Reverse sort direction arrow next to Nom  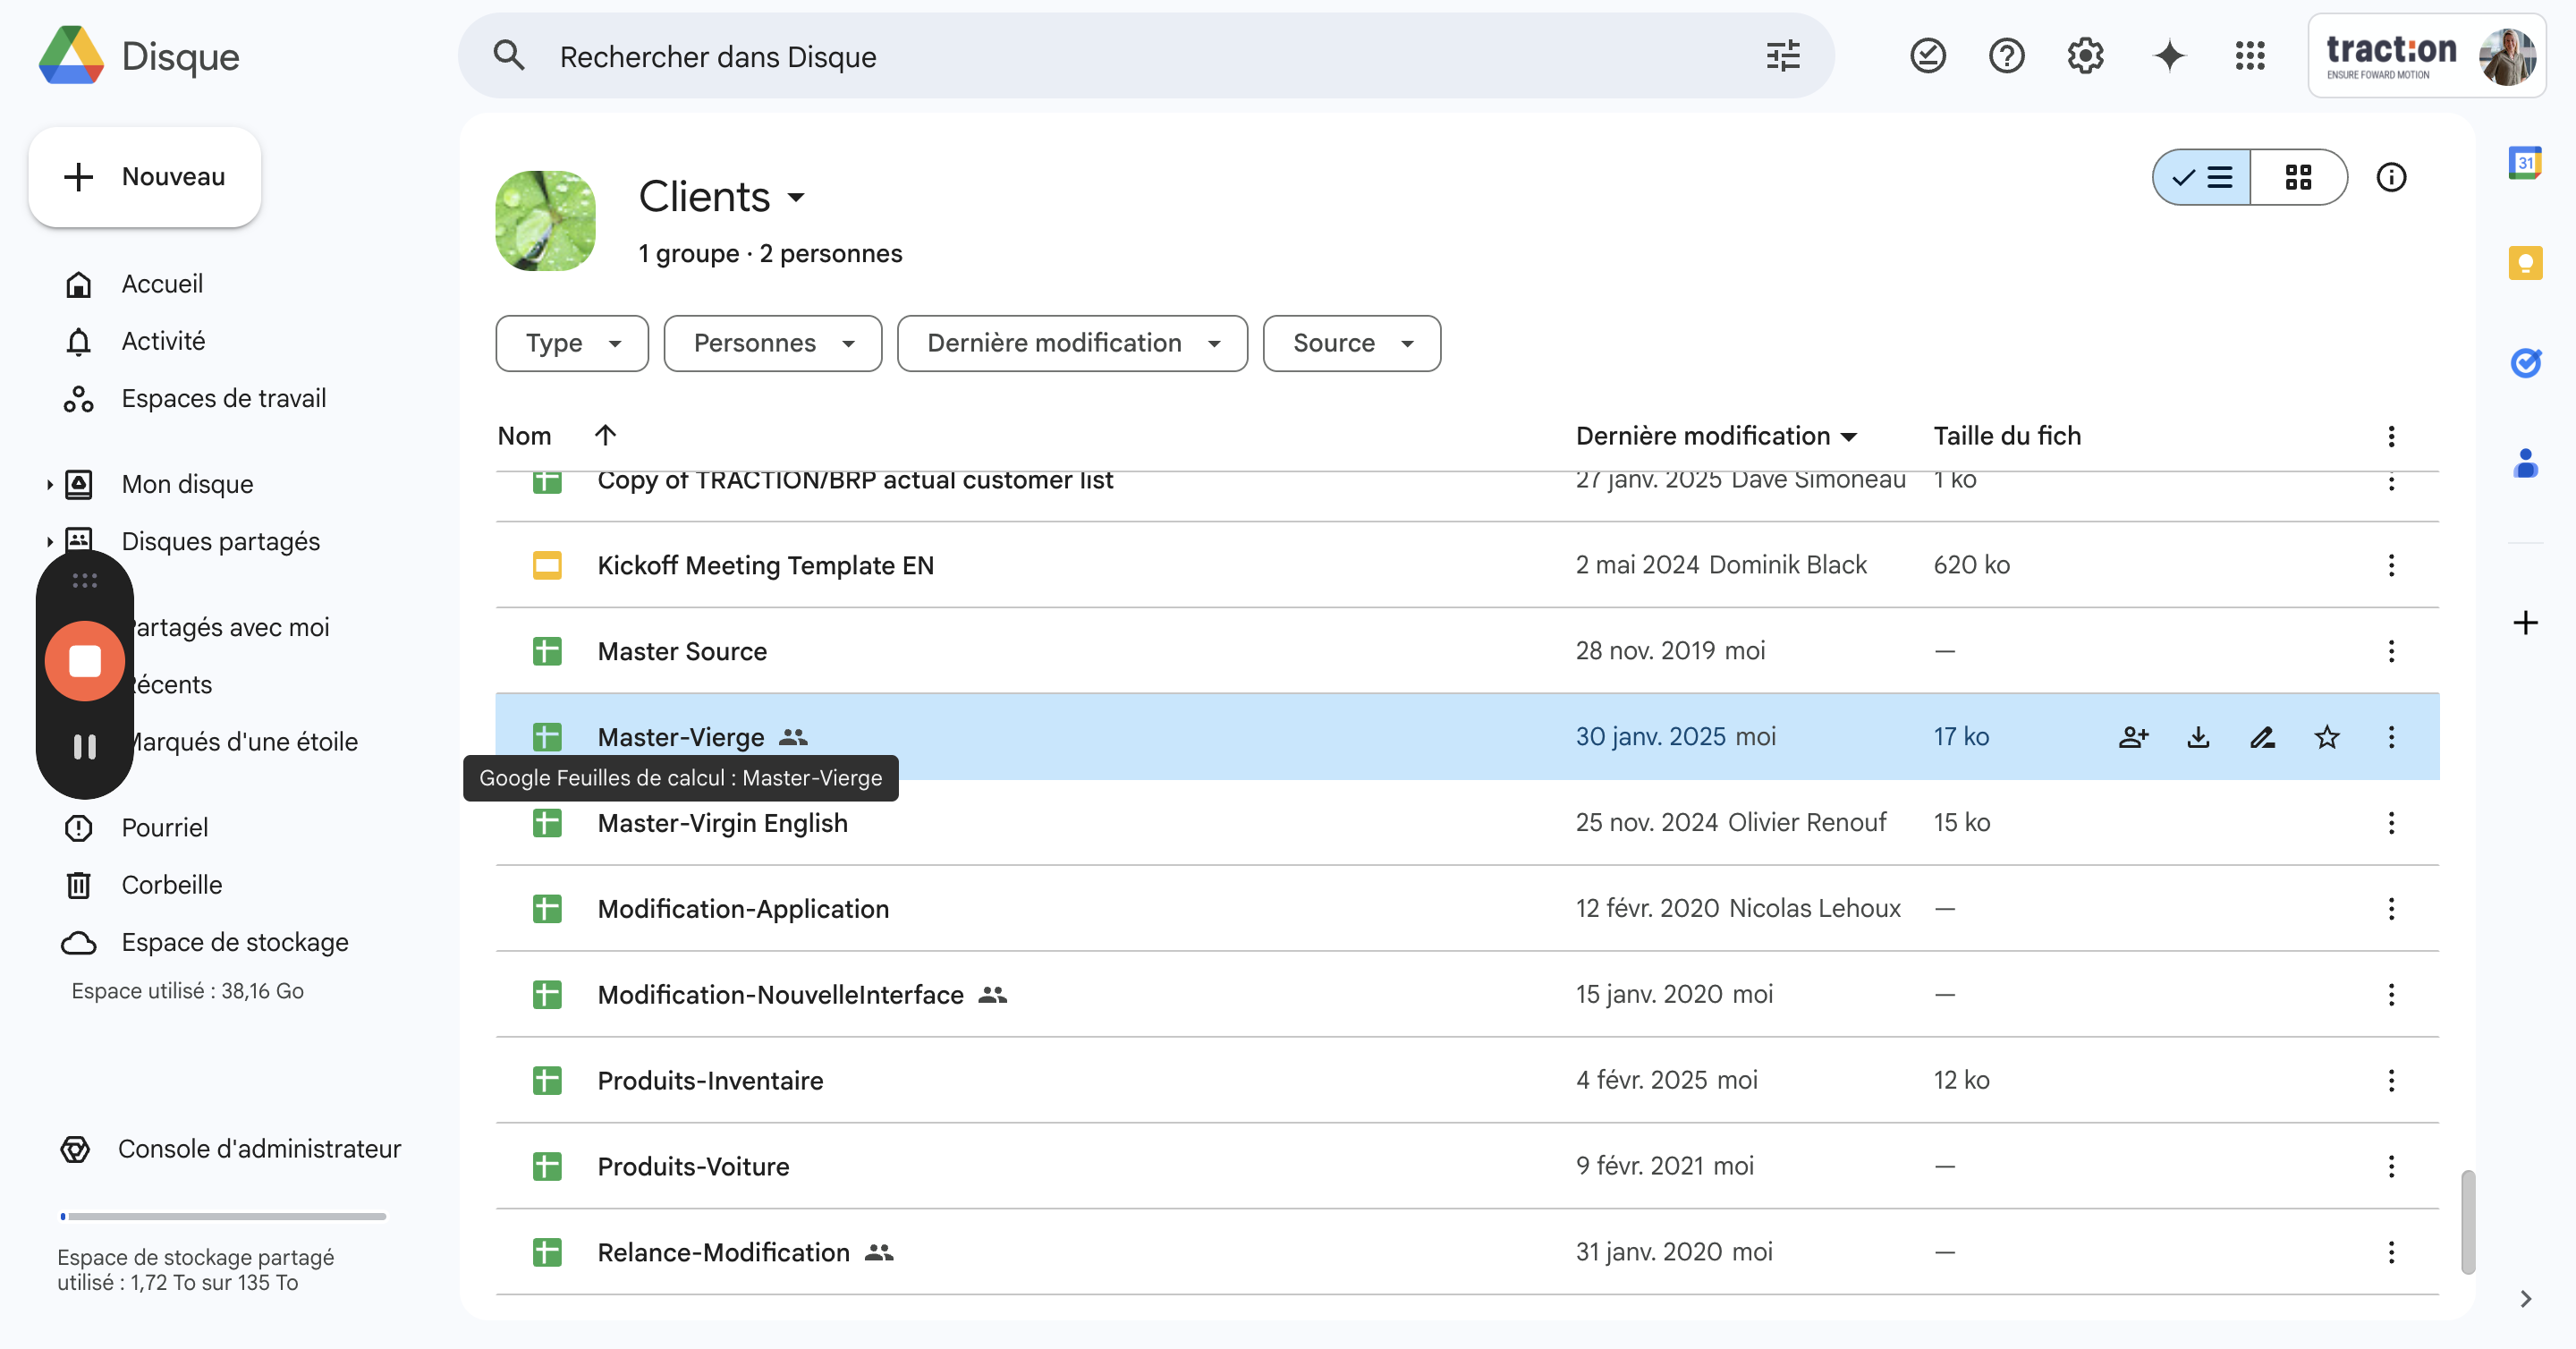pos(605,435)
